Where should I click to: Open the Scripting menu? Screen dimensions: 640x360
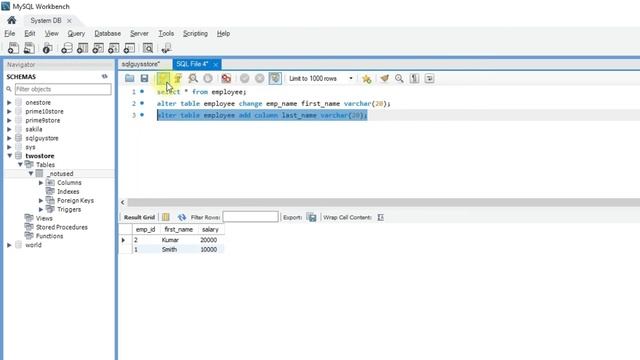pos(196,33)
